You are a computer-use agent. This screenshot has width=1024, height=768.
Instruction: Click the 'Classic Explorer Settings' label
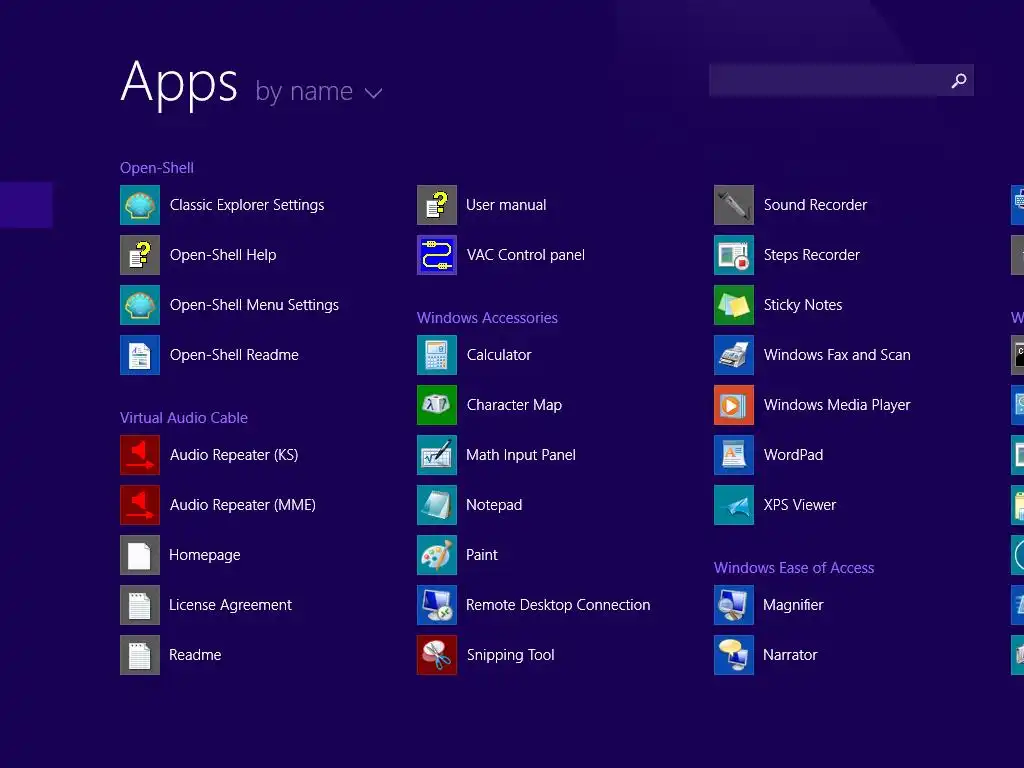pos(247,205)
